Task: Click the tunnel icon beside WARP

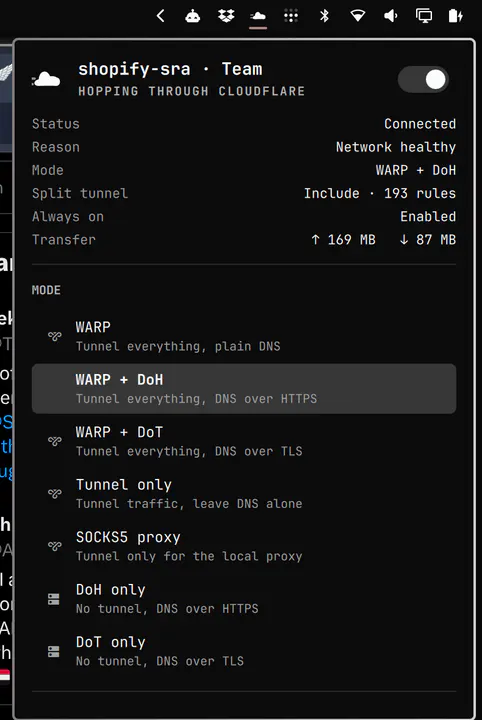Action: (x=54, y=336)
